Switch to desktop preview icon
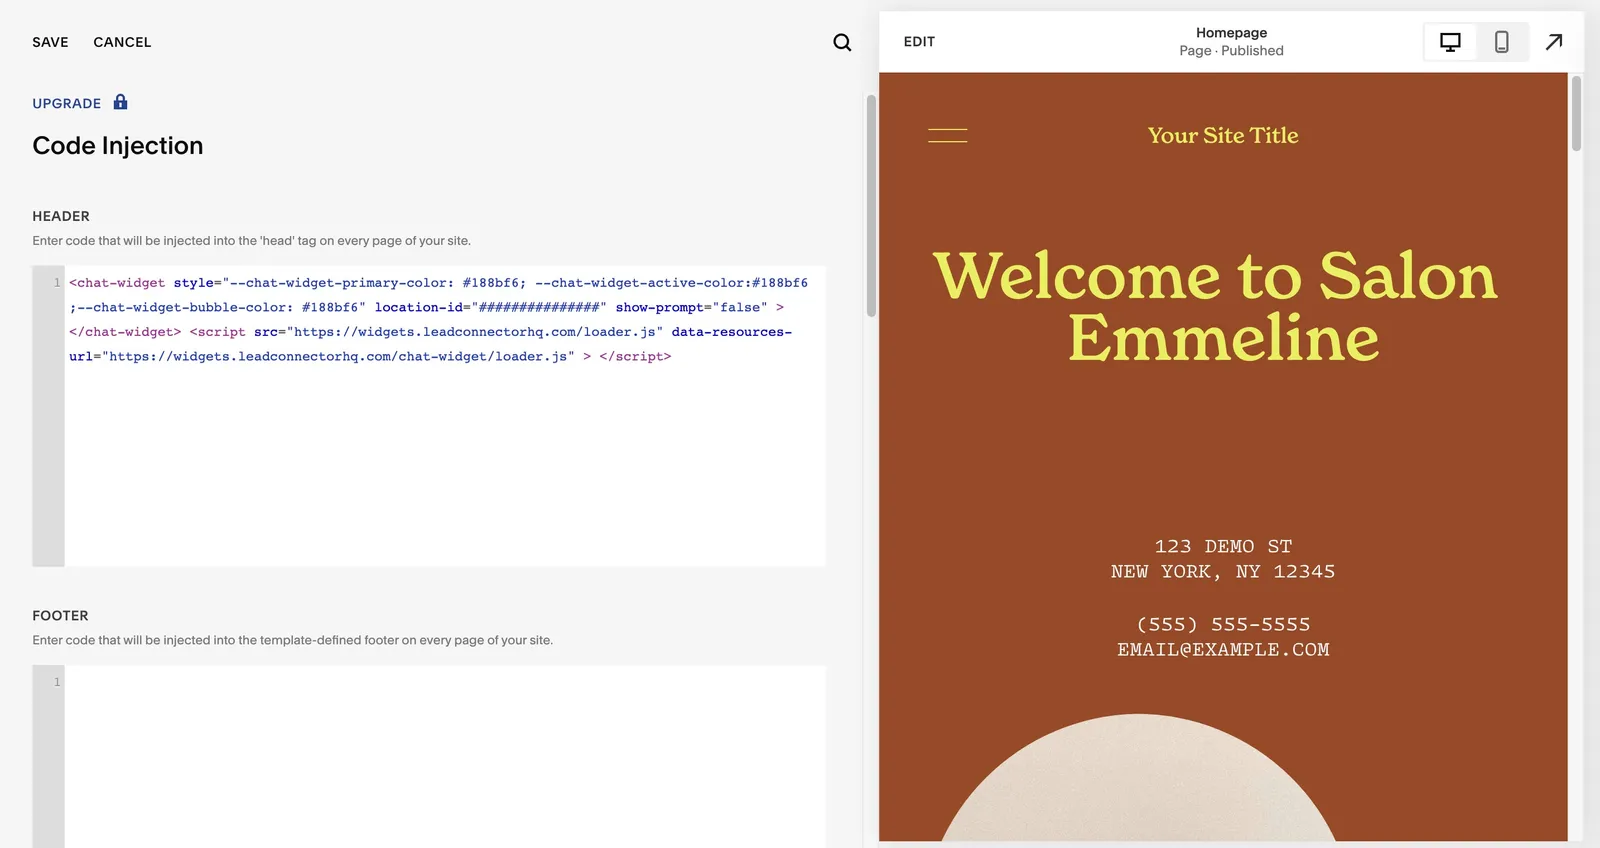This screenshot has width=1600, height=848. pyautogui.click(x=1450, y=42)
